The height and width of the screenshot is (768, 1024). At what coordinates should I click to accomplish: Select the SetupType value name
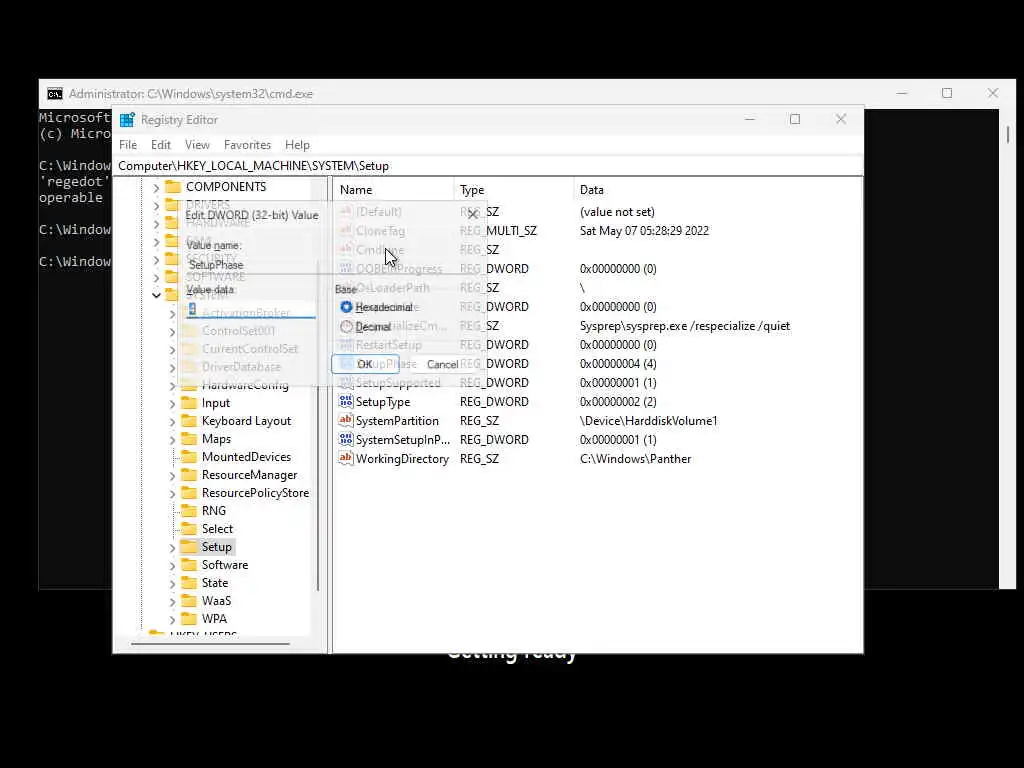pyautogui.click(x=383, y=402)
